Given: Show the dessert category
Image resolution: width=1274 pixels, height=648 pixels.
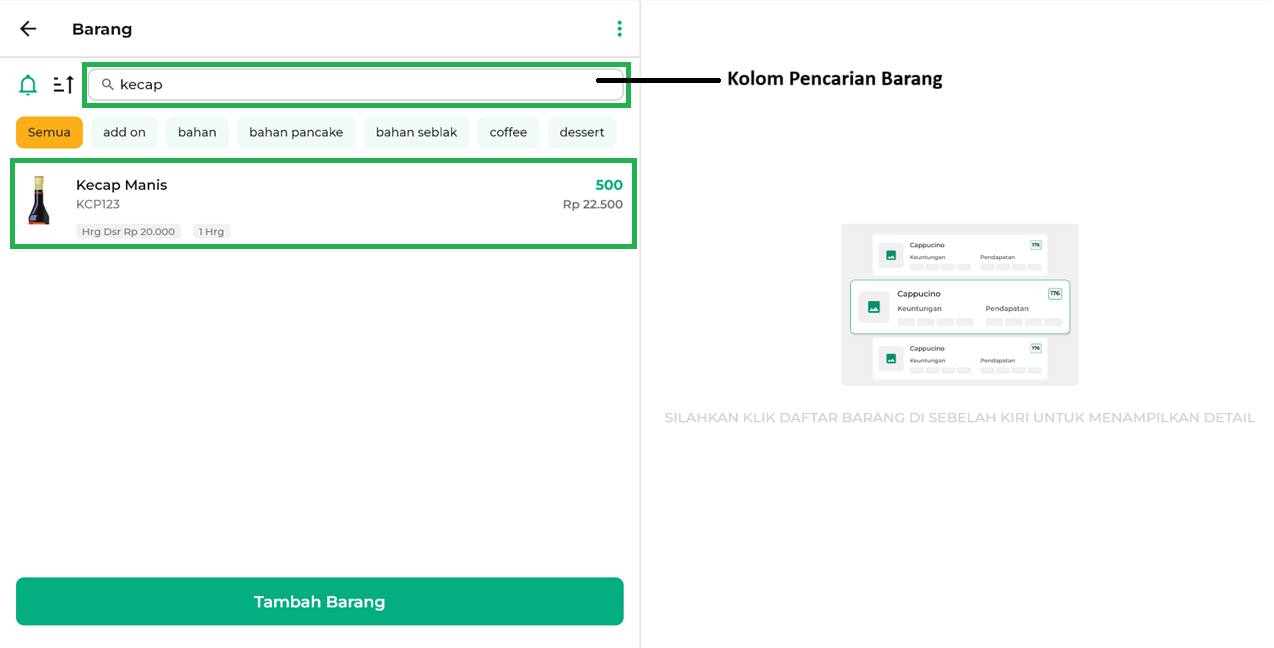Looking at the screenshot, I should coord(581,132).
